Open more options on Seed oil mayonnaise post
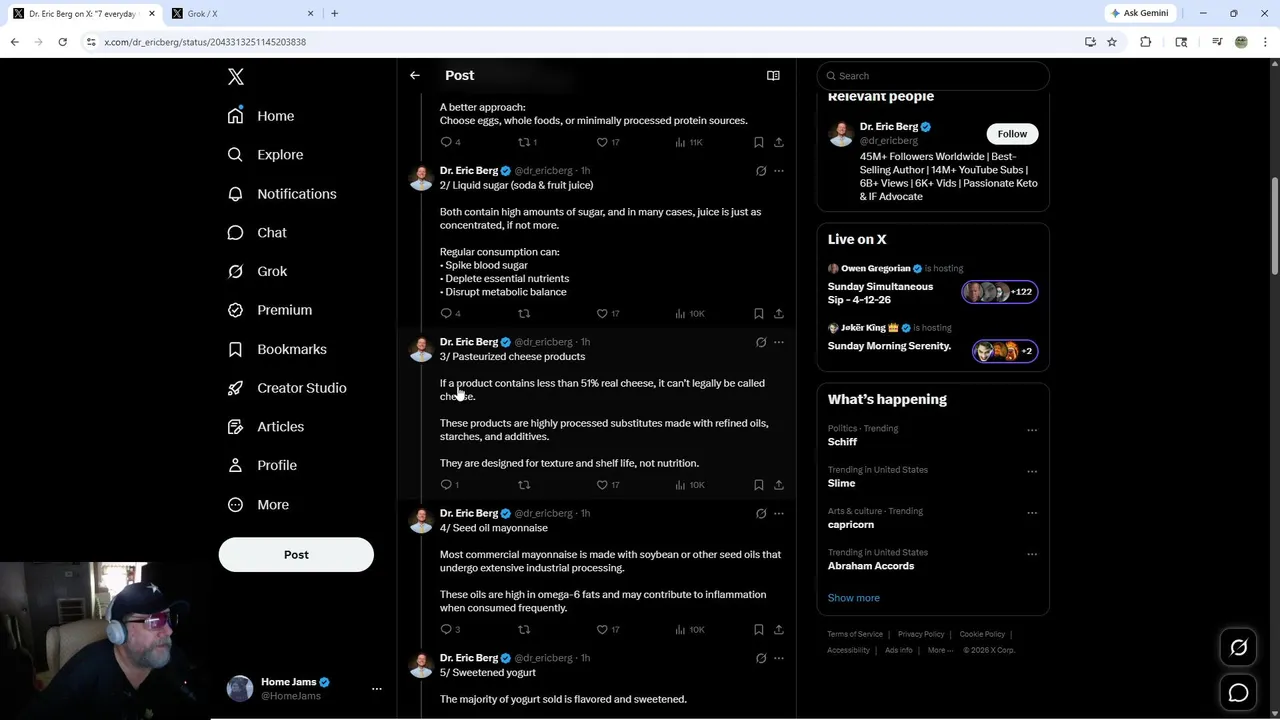 pos(779,513)
